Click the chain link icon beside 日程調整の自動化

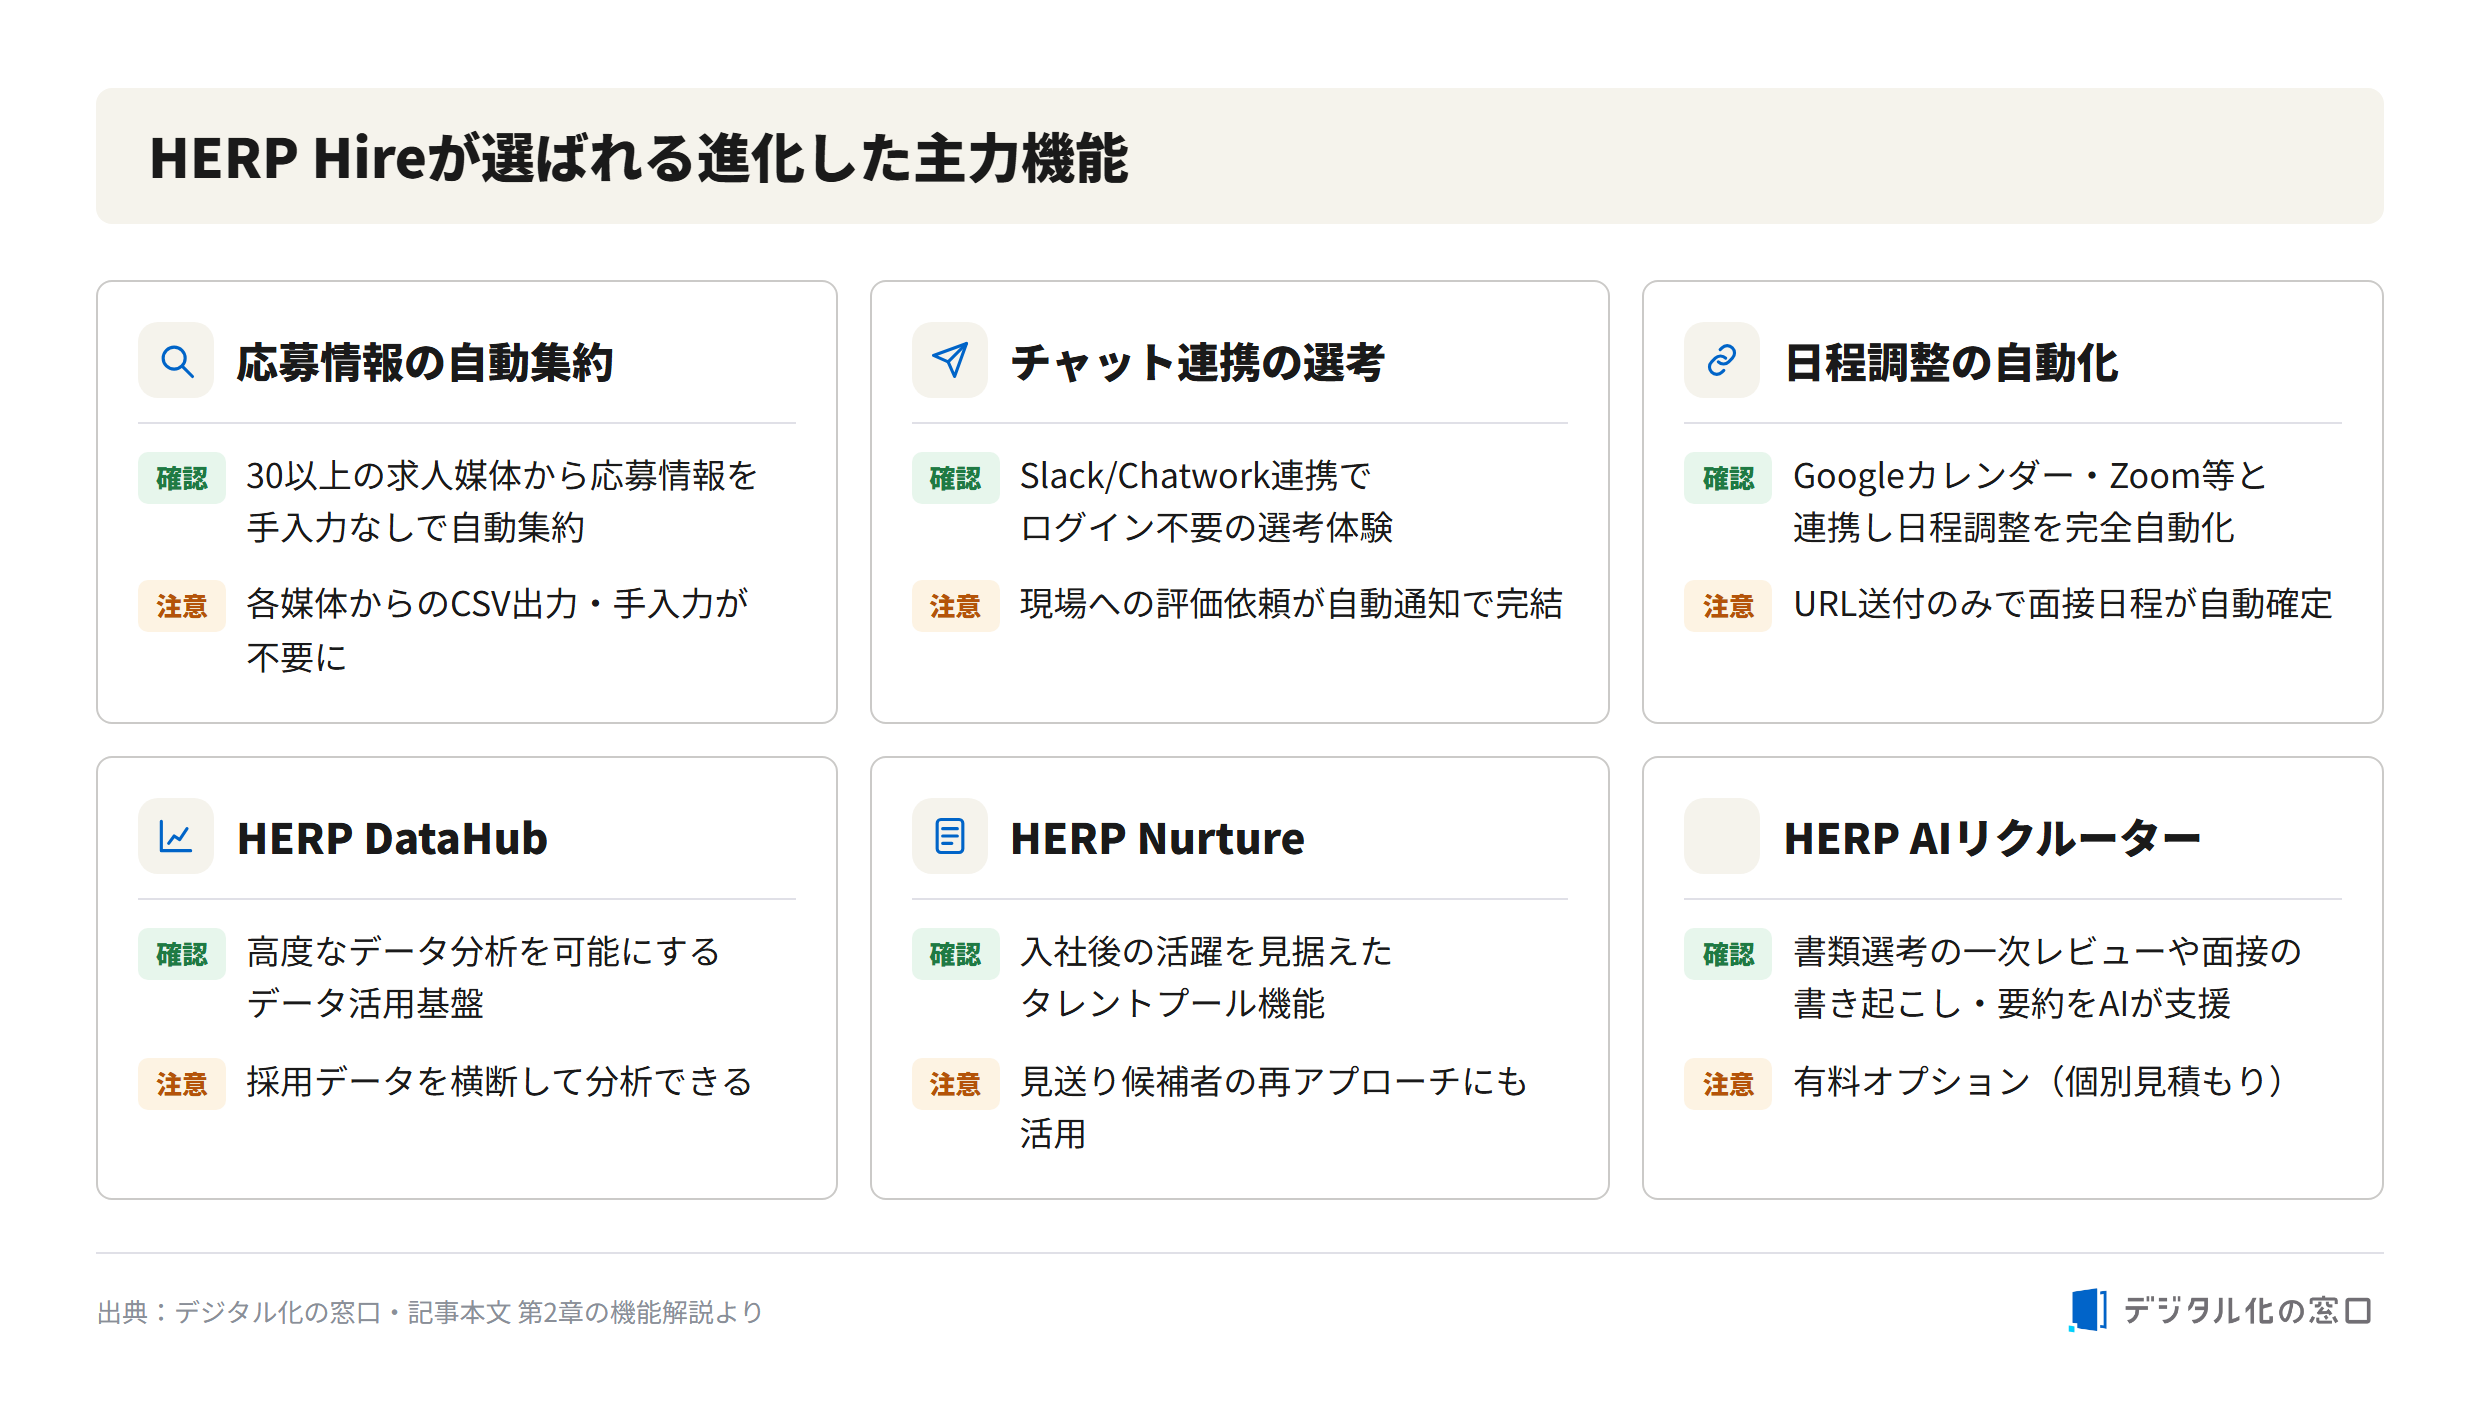pos(1722,361)
